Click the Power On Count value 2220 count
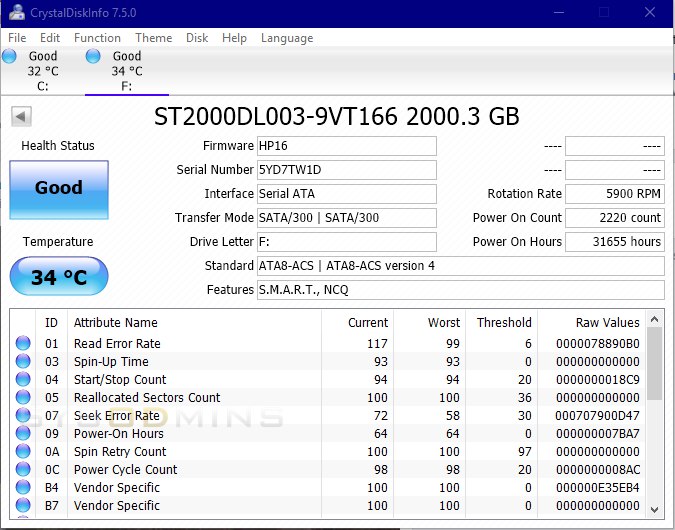 click(615, 218)
